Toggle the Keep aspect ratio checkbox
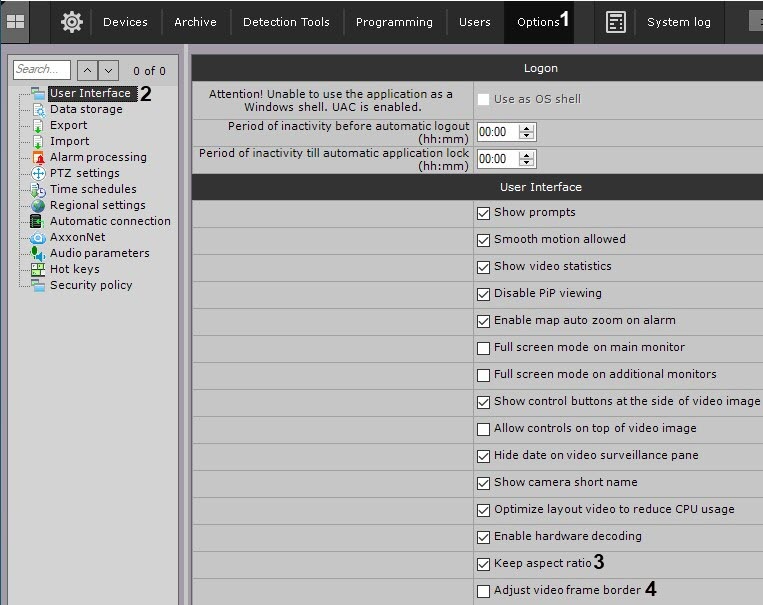The image size is (763, 605). point(484,564)
